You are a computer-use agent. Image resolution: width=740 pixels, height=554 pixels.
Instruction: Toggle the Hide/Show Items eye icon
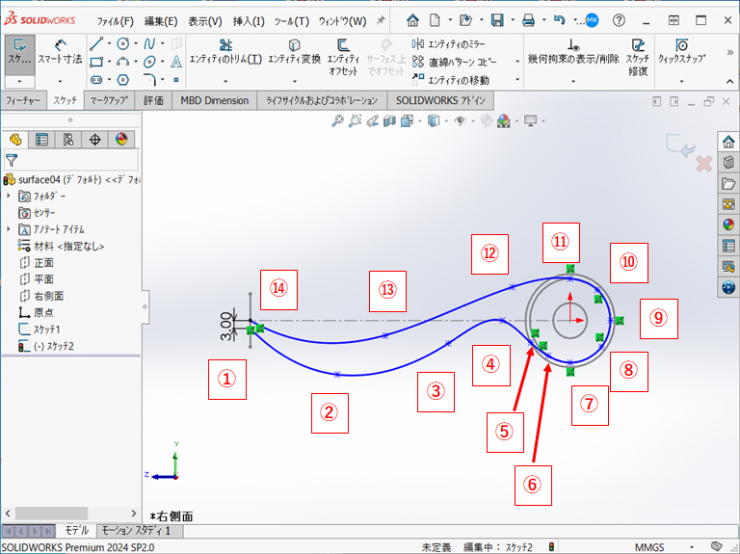[461, 121]
